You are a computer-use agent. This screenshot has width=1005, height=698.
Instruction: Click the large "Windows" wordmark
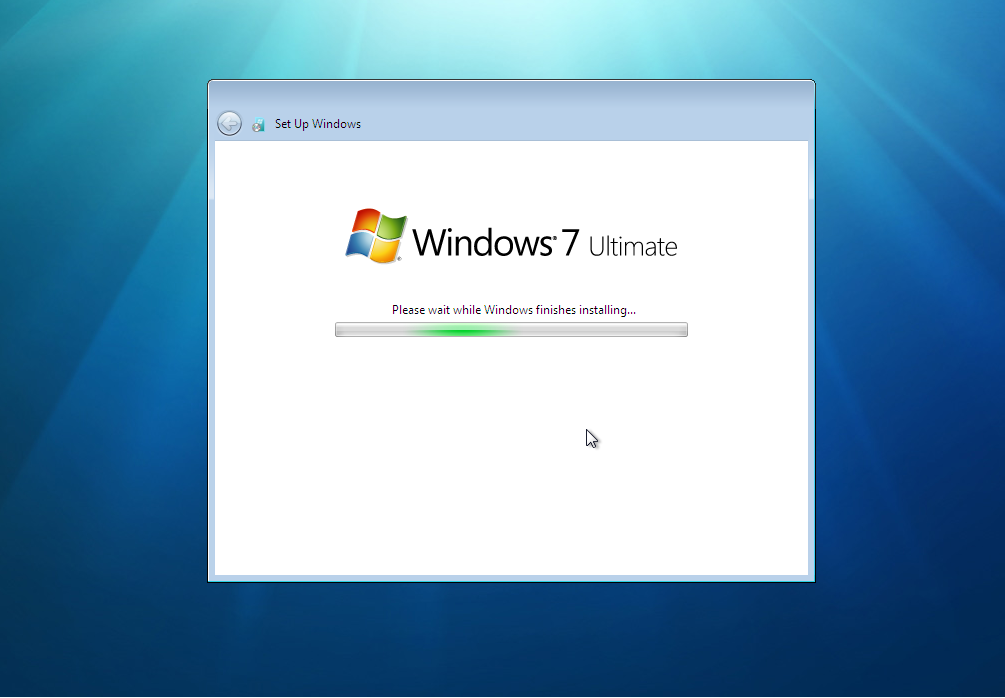click(x=482, y=242)
